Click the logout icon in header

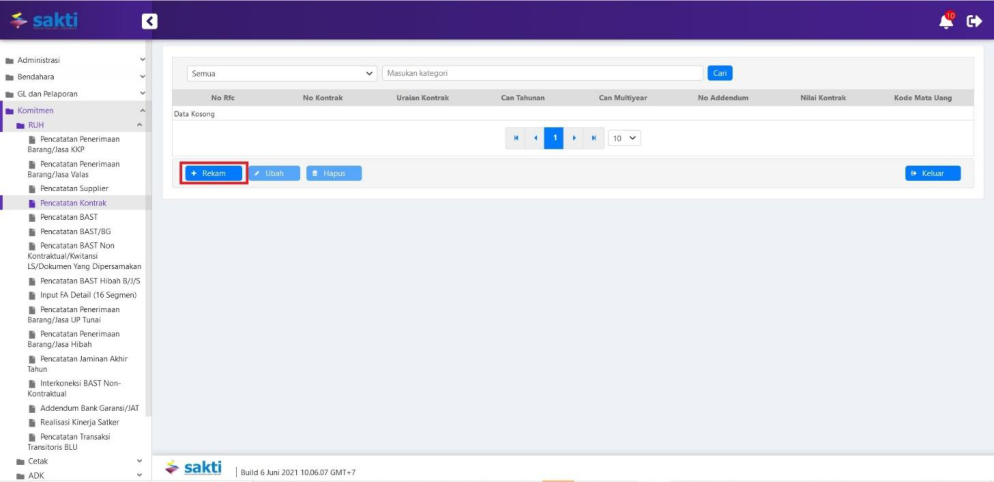[x=975, y=21]
